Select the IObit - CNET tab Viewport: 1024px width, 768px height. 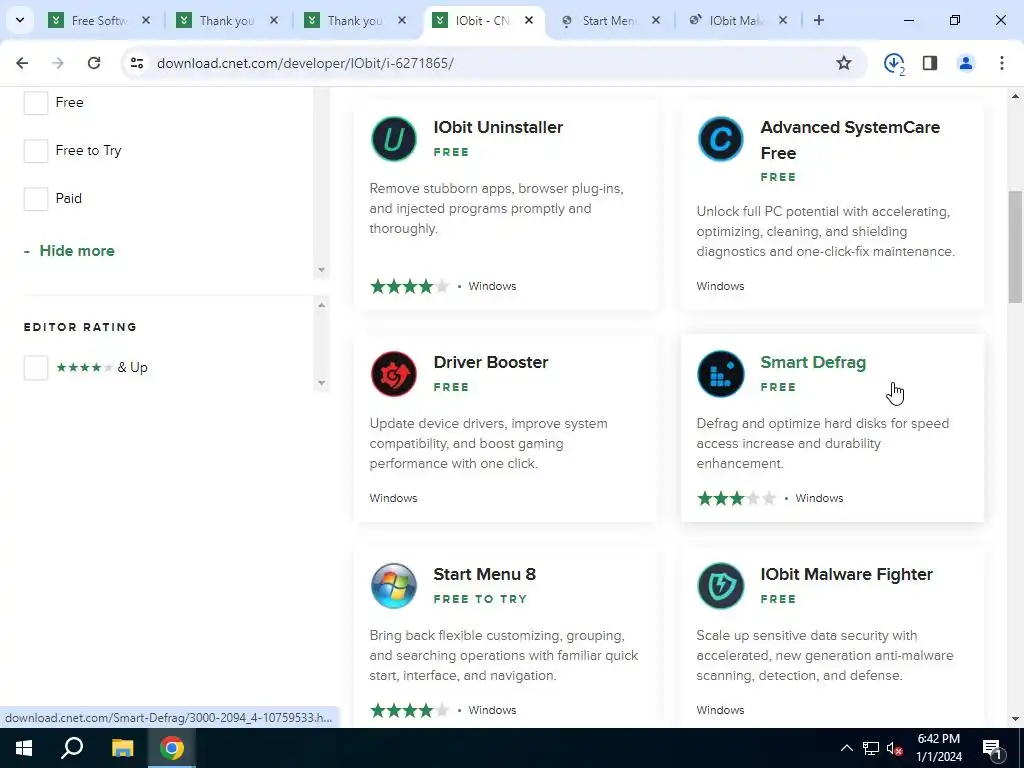pyautogui.click(x=483, y=20)
